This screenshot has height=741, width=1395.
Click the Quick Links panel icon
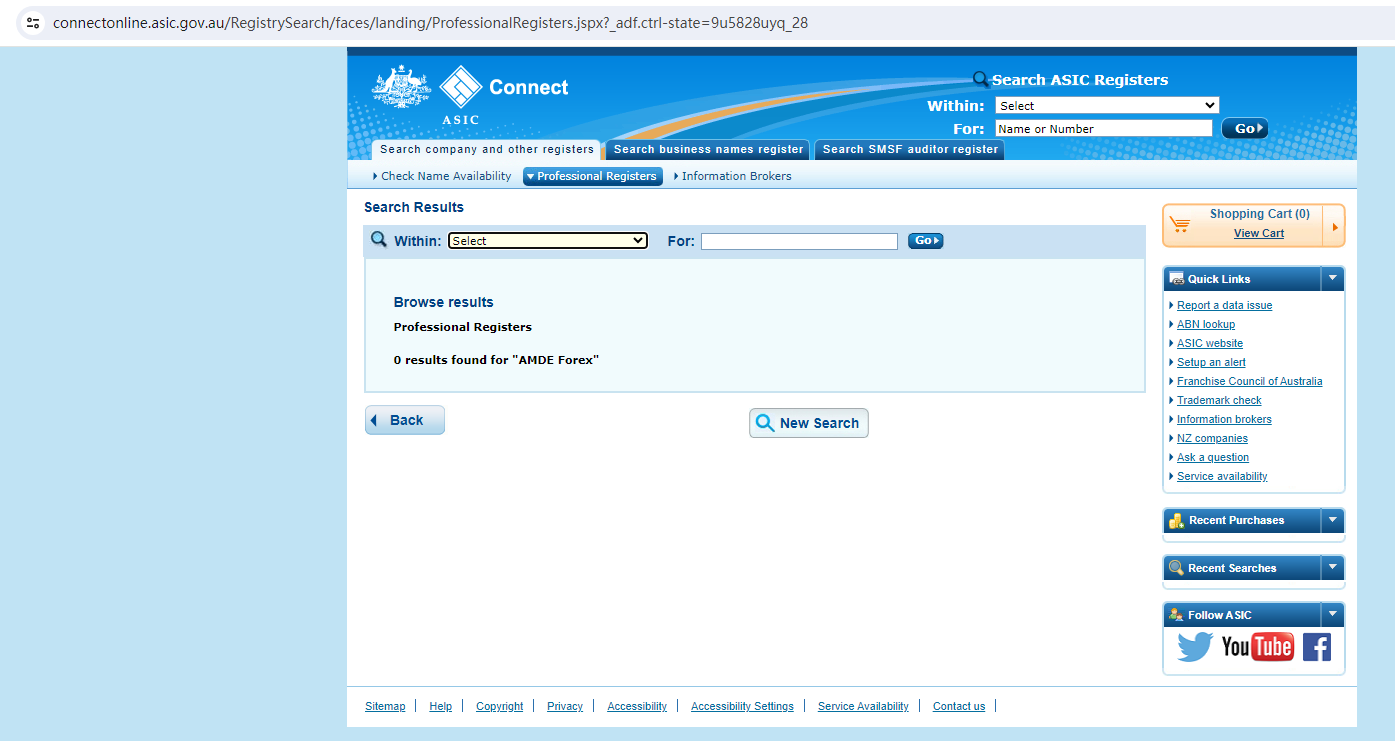1176,279
